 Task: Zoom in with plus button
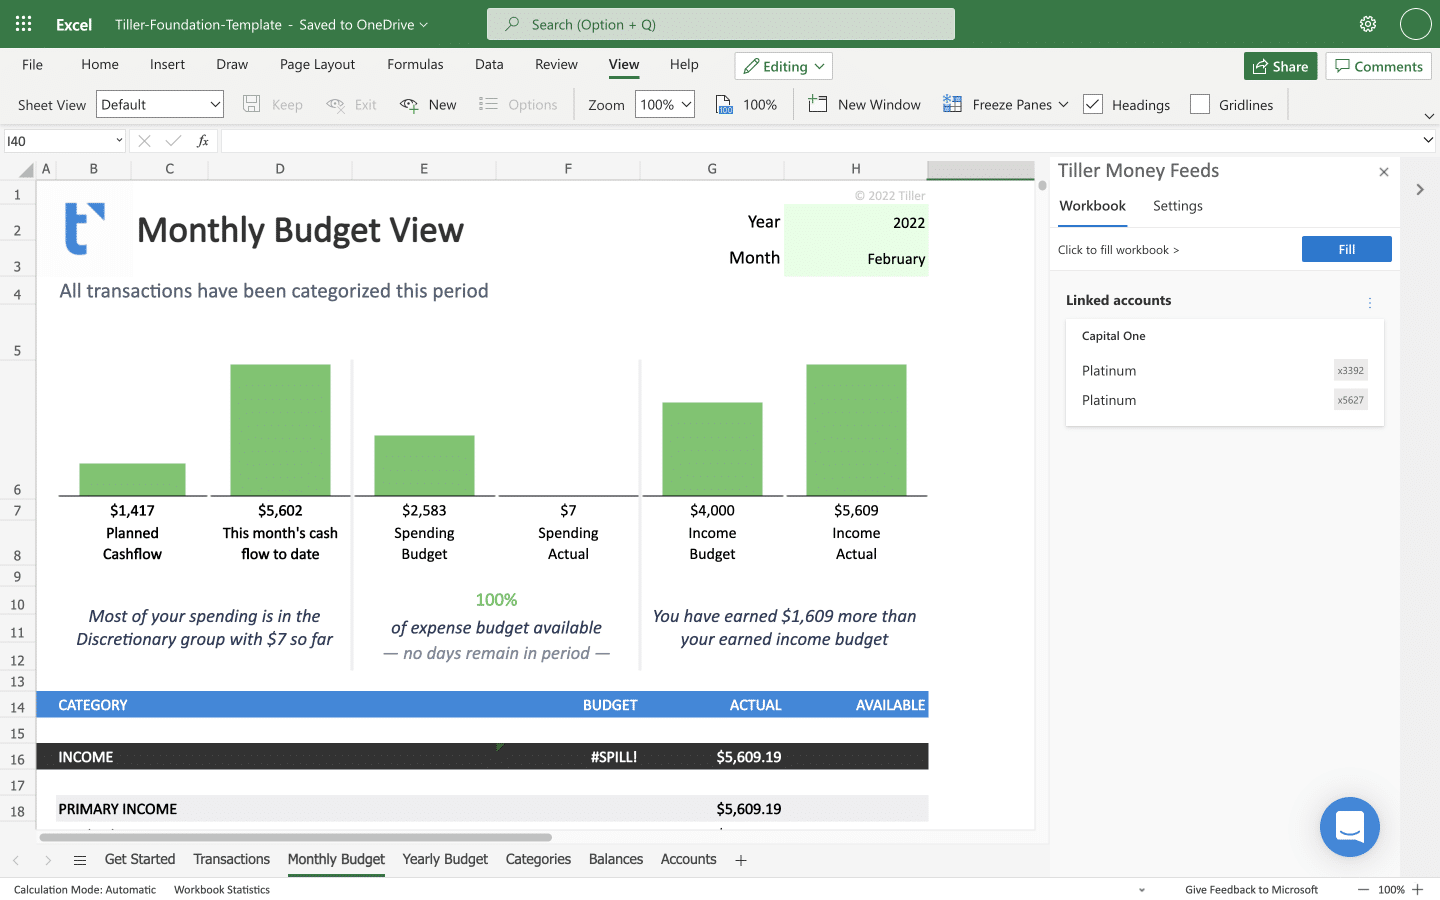click(1417, 889)
